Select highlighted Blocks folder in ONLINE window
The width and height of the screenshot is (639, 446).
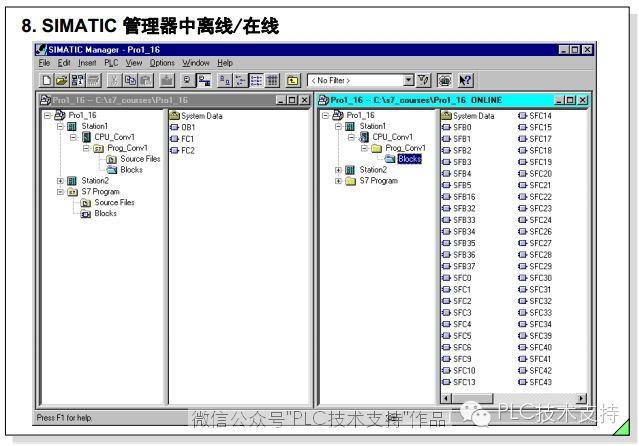coord(409,159)
